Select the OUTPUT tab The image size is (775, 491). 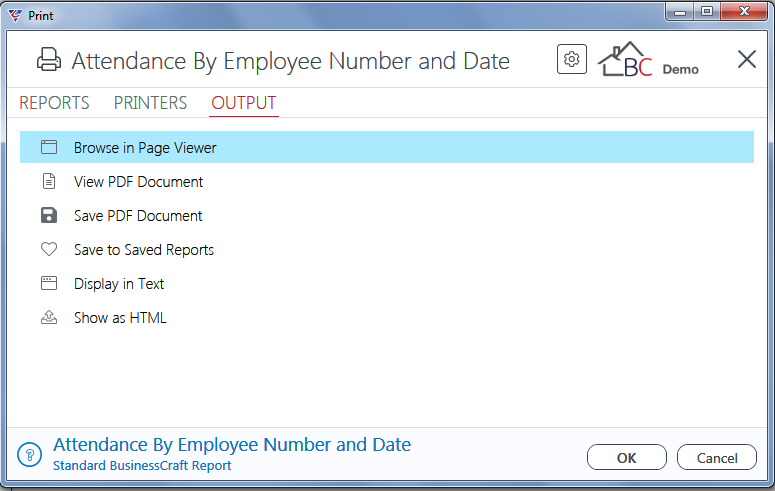tap(244, 103)
